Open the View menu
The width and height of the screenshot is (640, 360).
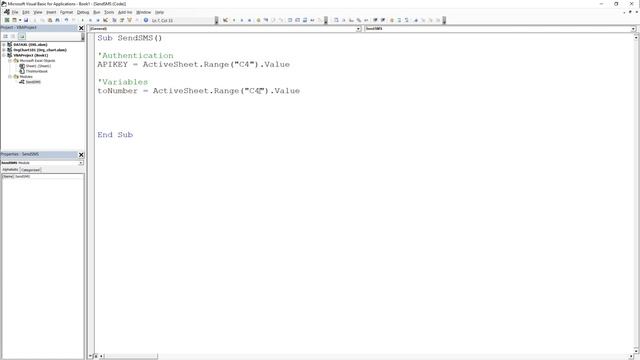(38, 12)
